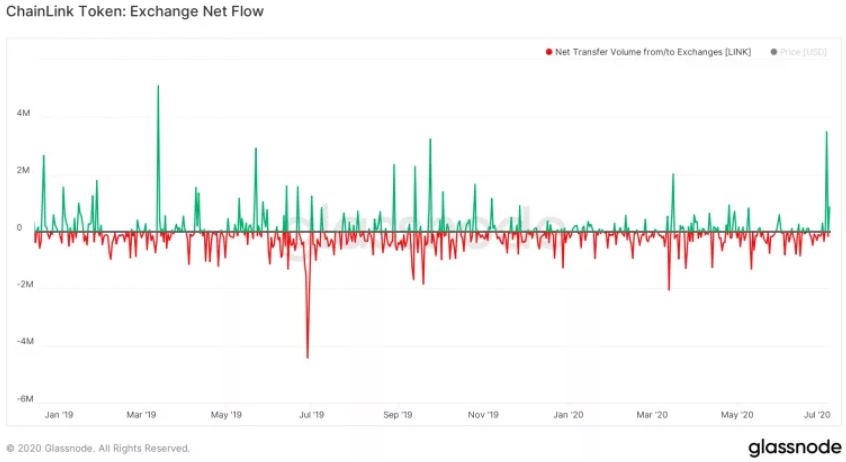
Task: Click the Sep '19 x-axis label
Action: coord(398,415)
